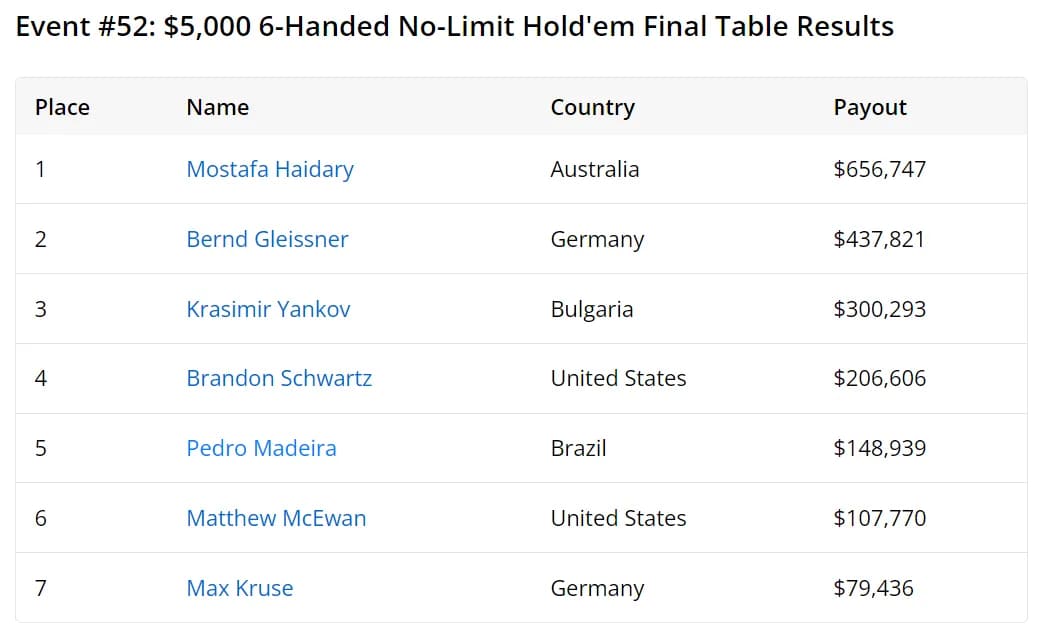Click the Country column header
The image size is (1044, 640).
tap(592, 107)
